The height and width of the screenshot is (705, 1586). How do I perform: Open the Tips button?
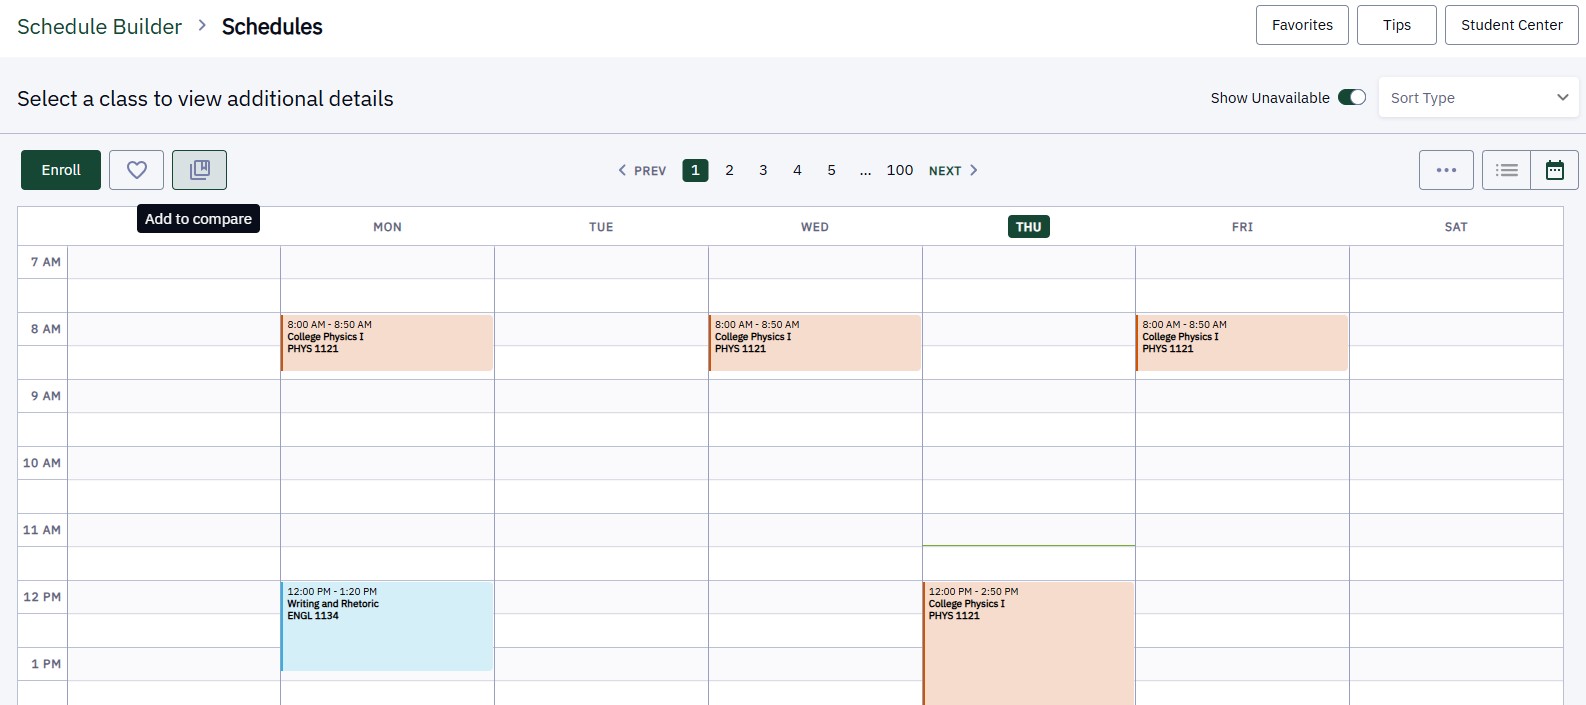coord(1397,25)
